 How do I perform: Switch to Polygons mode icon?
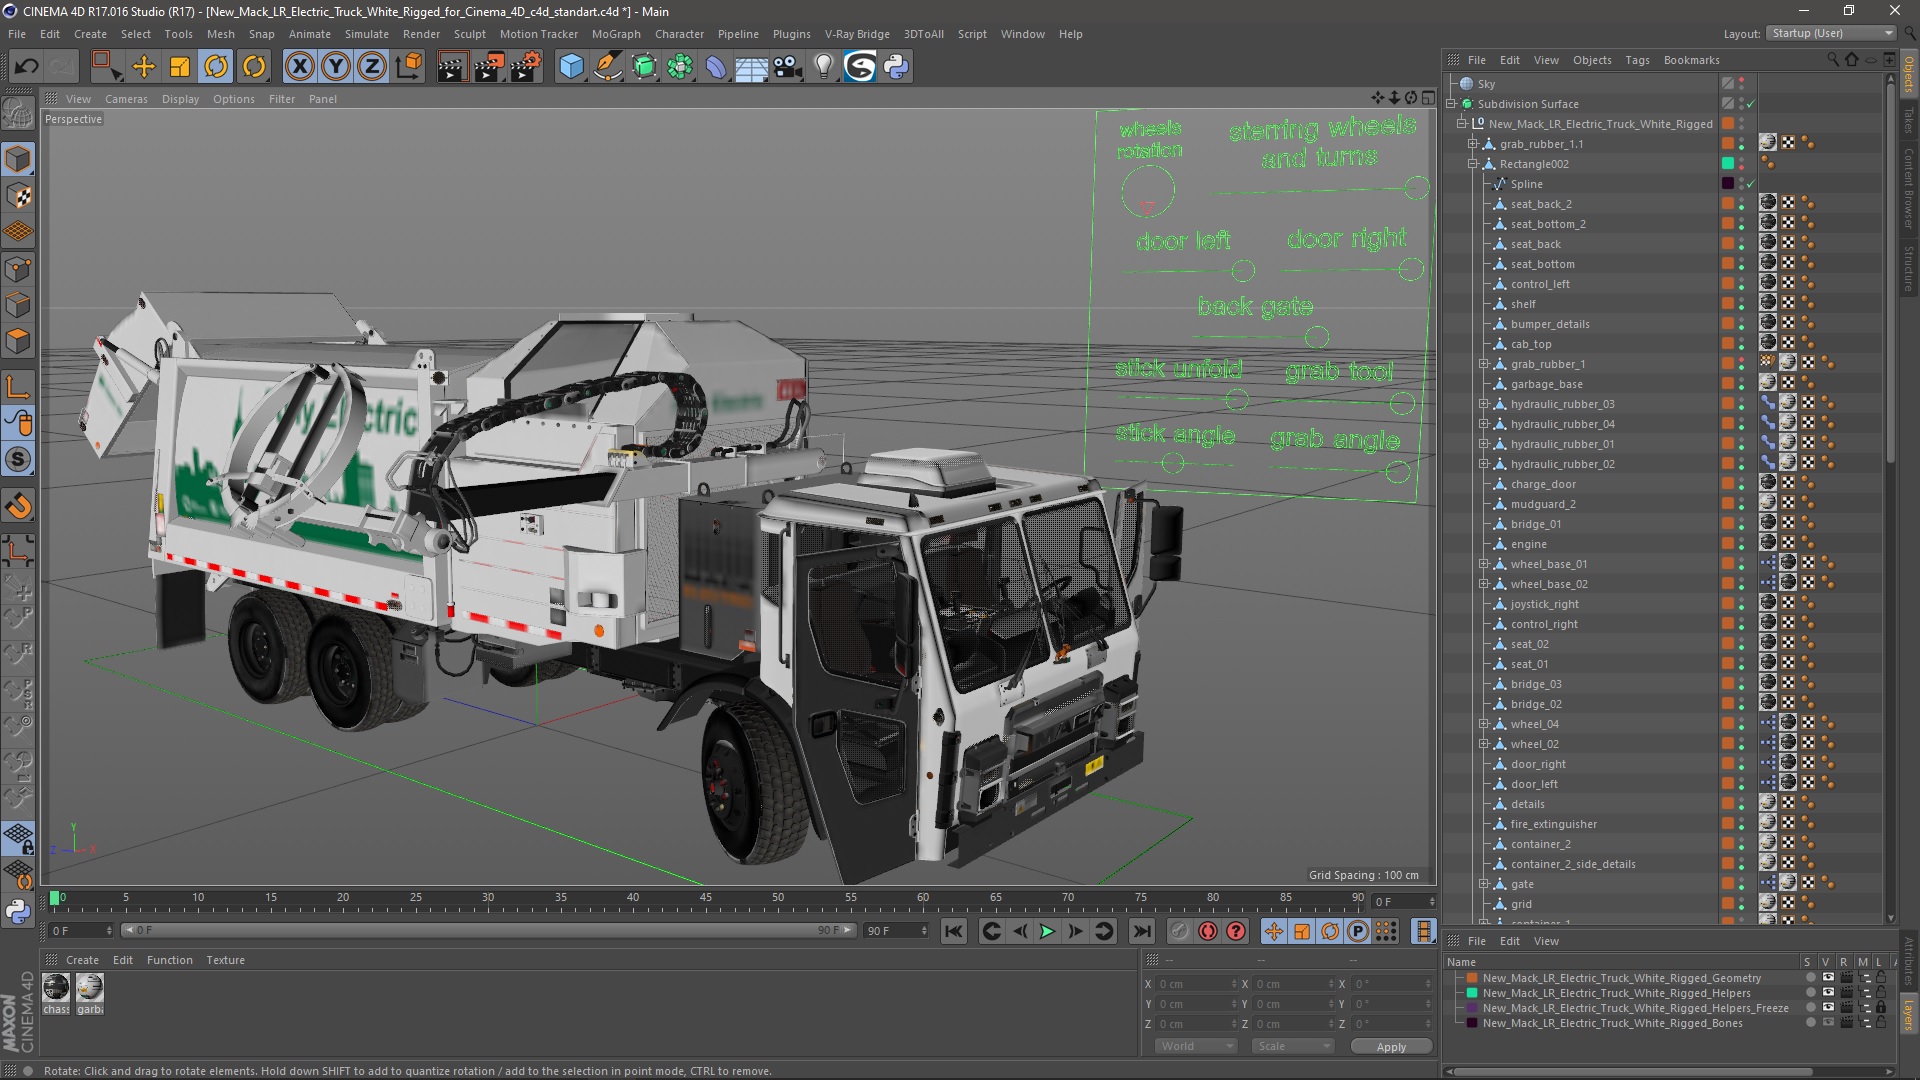click(18, 341)
